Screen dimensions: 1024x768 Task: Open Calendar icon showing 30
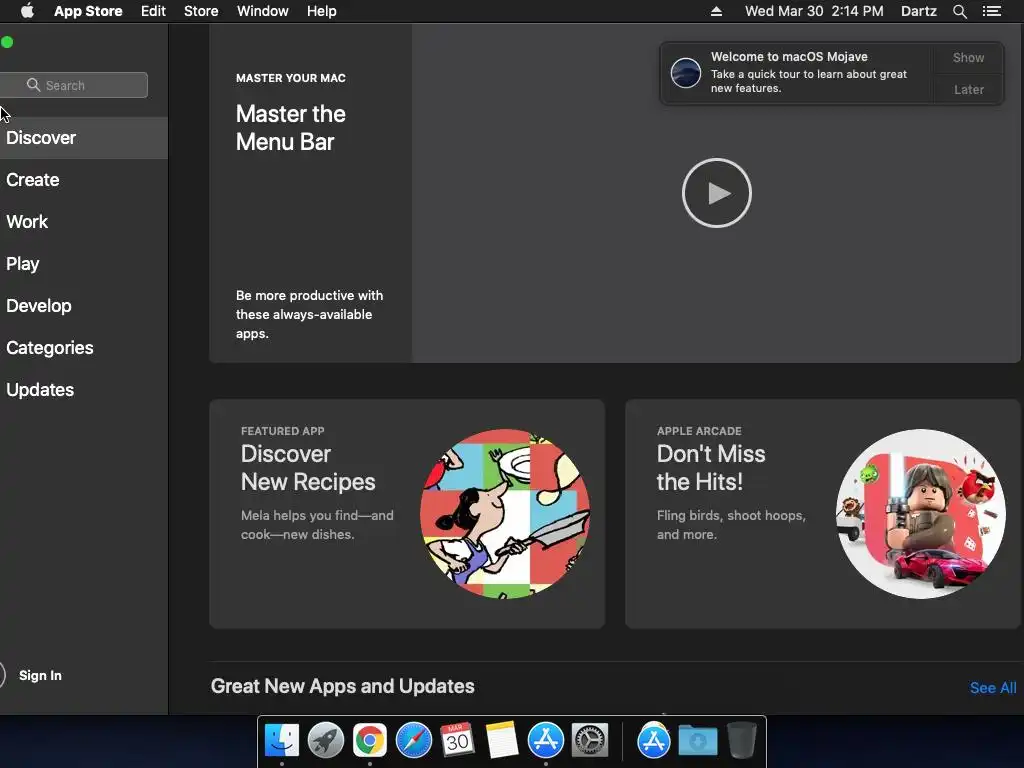point(457,740)
